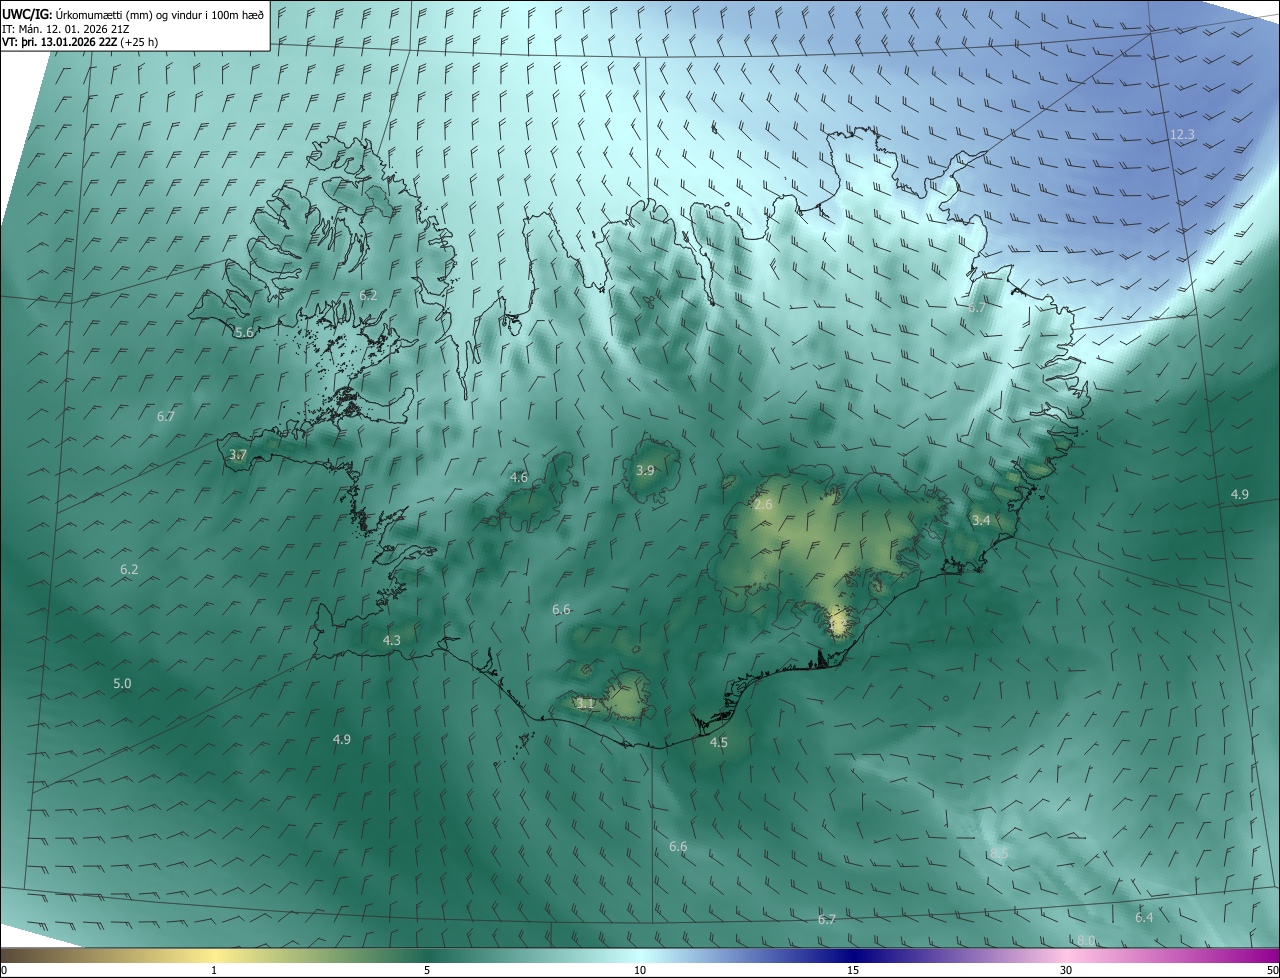Click the 1 label on the color scale
The height and width of the screenshot is (978, 1280).
tap(215, 970)
